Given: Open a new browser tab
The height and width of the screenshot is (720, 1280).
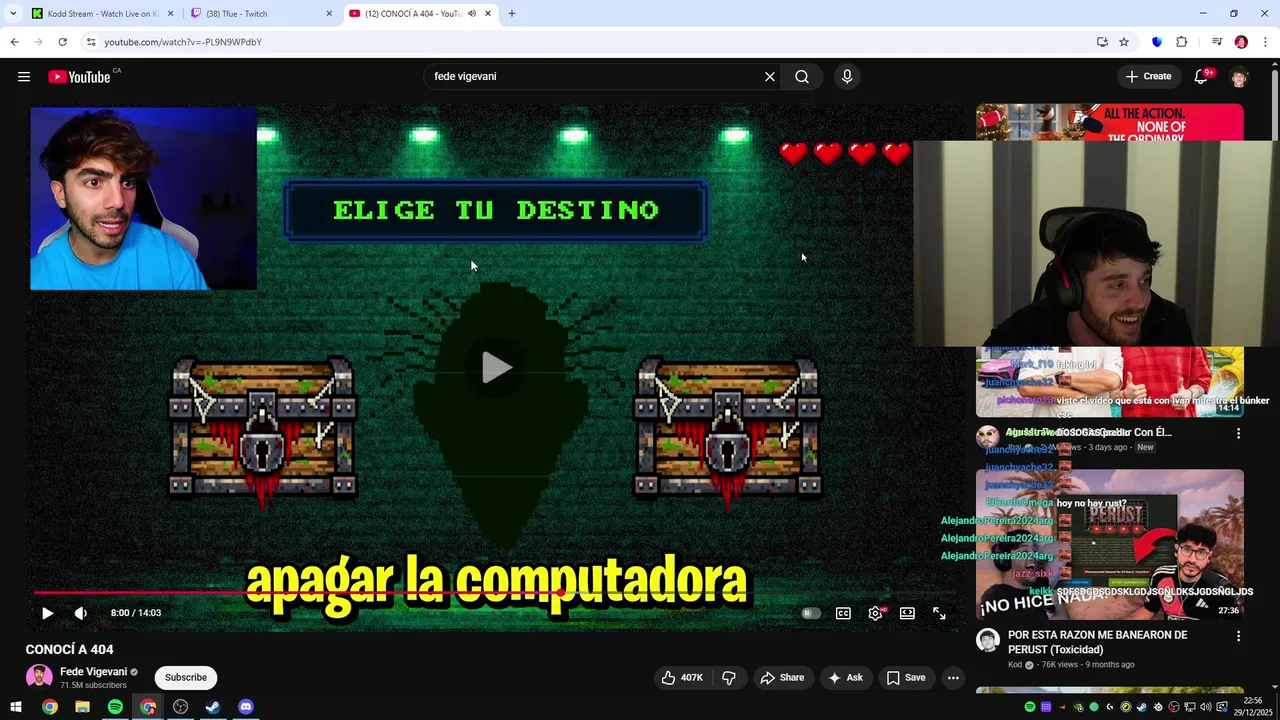Looking at the screenshot, I should coord(512,14).
